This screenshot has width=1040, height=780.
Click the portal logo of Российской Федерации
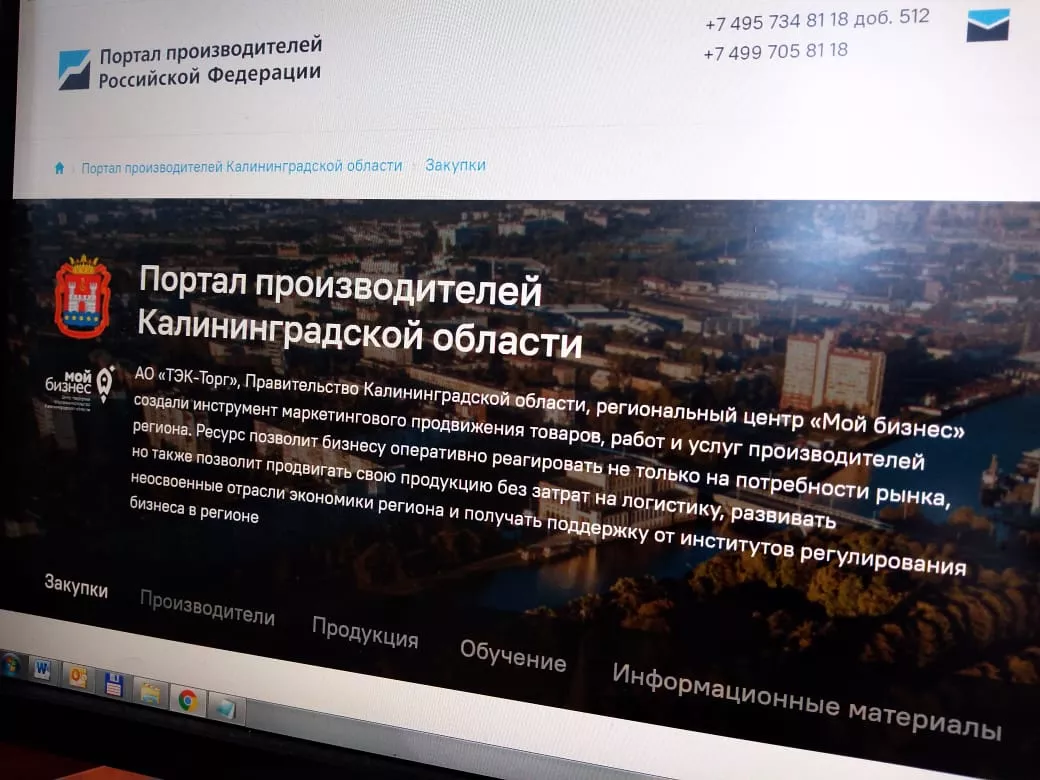tap(74, 70)
